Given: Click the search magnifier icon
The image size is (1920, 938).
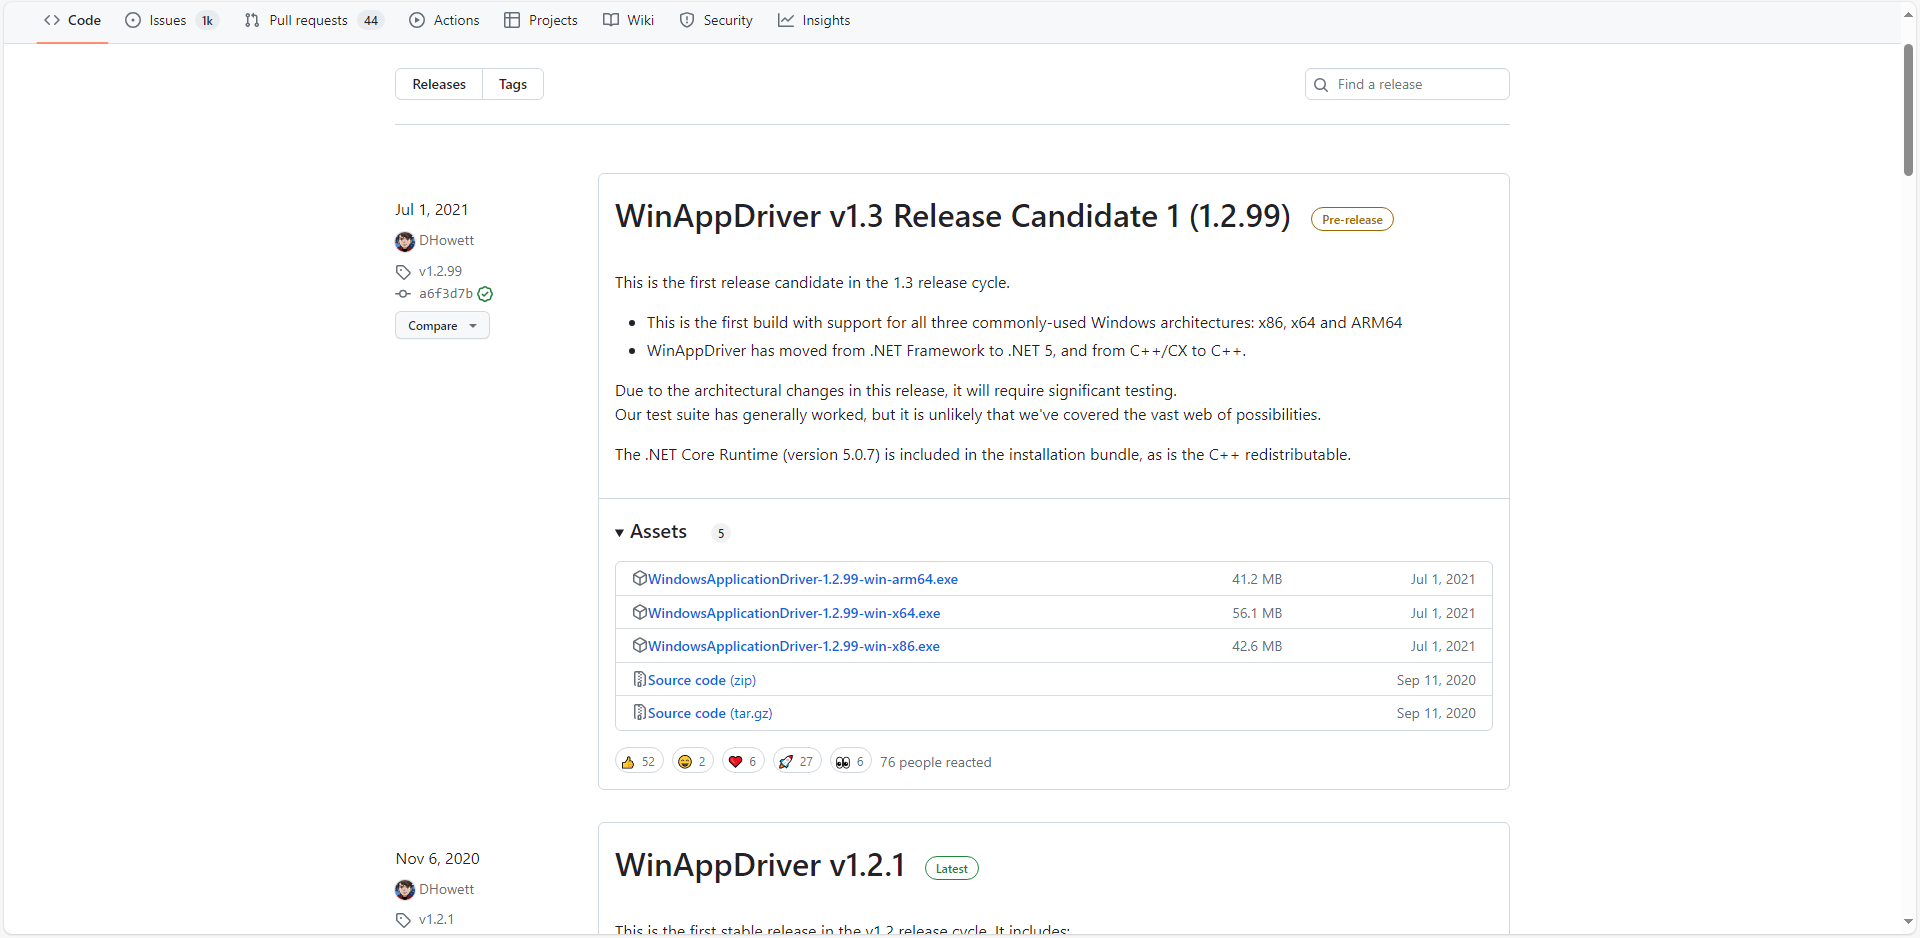Looking at the screenshot, I should 1321,85.
